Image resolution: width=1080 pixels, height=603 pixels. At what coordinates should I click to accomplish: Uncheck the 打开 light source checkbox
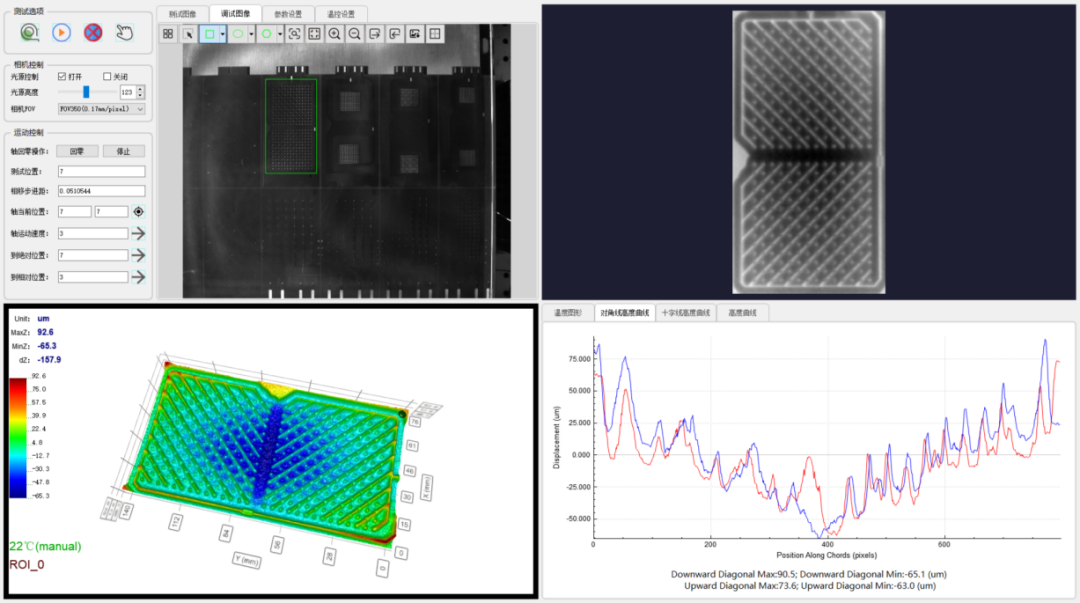click(x=62, y=76)
